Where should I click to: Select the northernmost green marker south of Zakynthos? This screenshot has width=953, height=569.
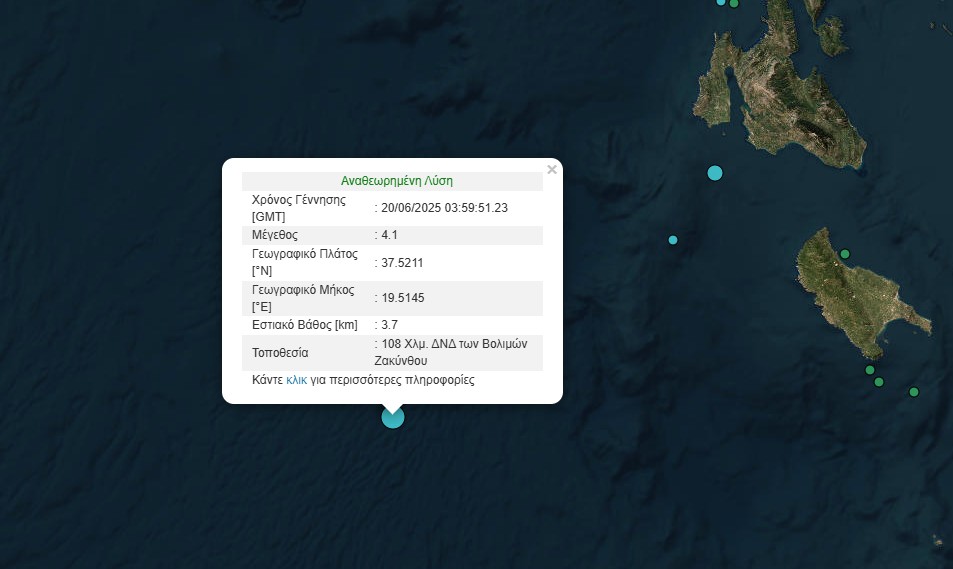870,370
